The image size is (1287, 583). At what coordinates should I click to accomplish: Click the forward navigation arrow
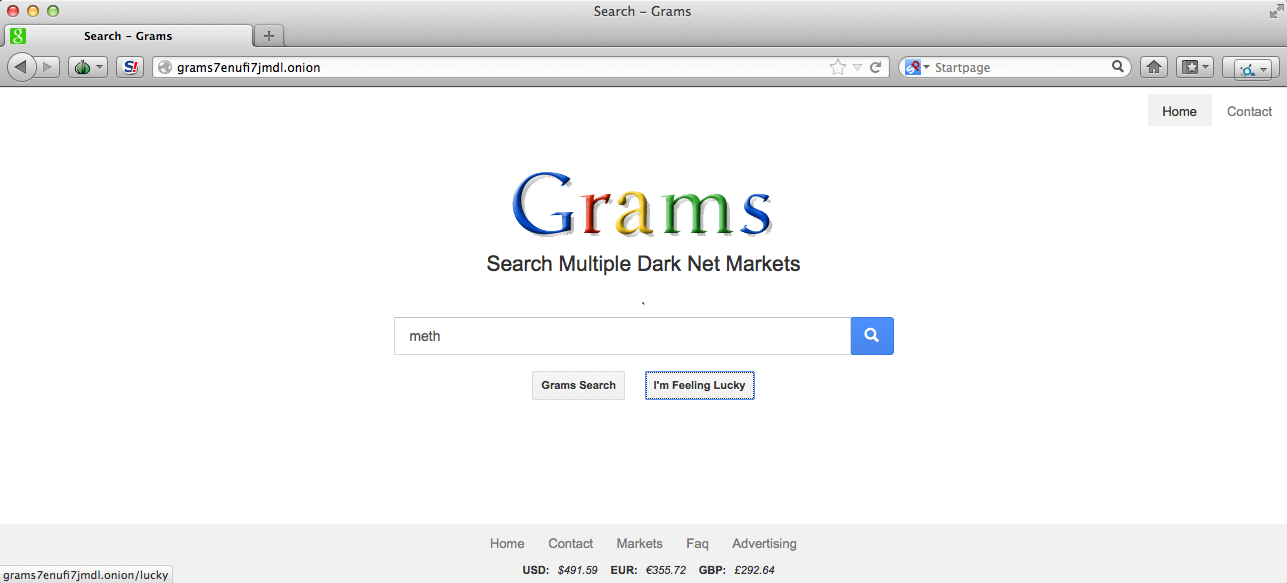click(x=48, y=67)
